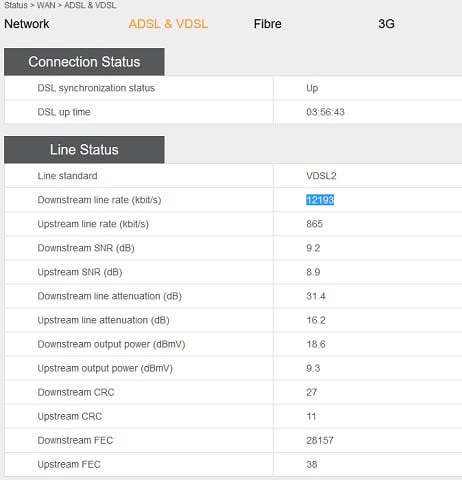This screenshot has width=462, height=480.
Task: Click the Downstream FEC value 28157
Action: tap(320, 440)
